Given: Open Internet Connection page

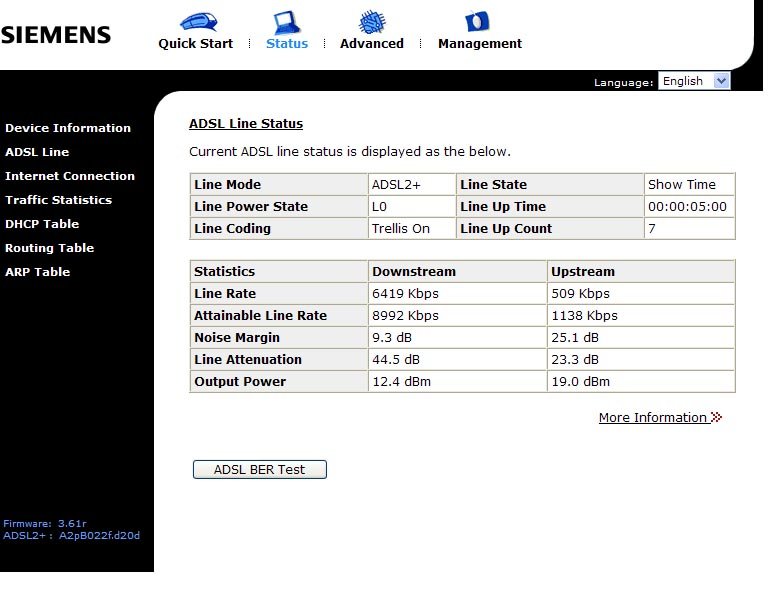Looking at the screenshot, I should (70, 176).
